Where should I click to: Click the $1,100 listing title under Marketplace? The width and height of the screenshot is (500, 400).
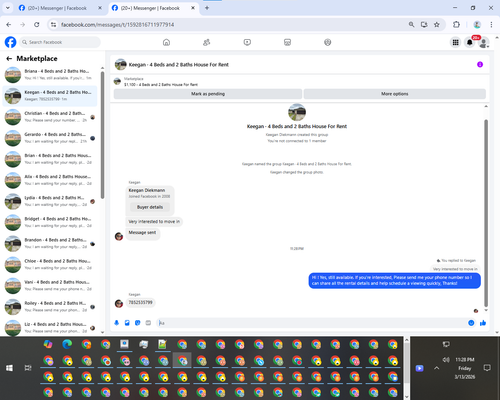[x=161, y=85]
